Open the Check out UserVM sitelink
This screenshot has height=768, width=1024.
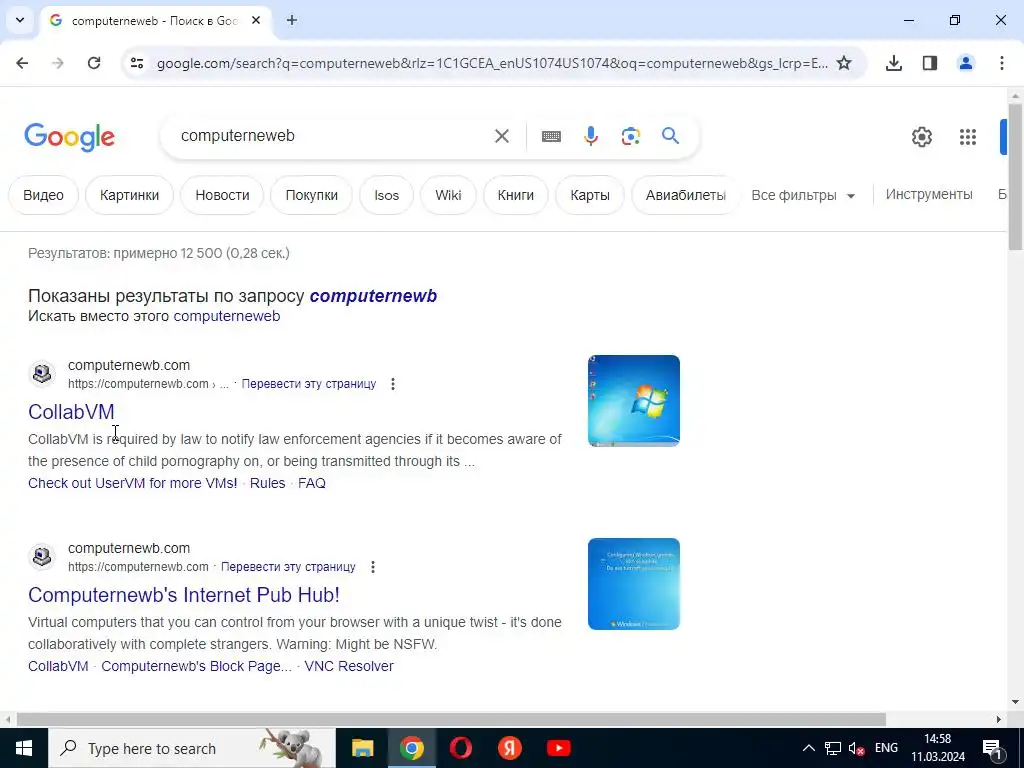[x=133, y=483]
